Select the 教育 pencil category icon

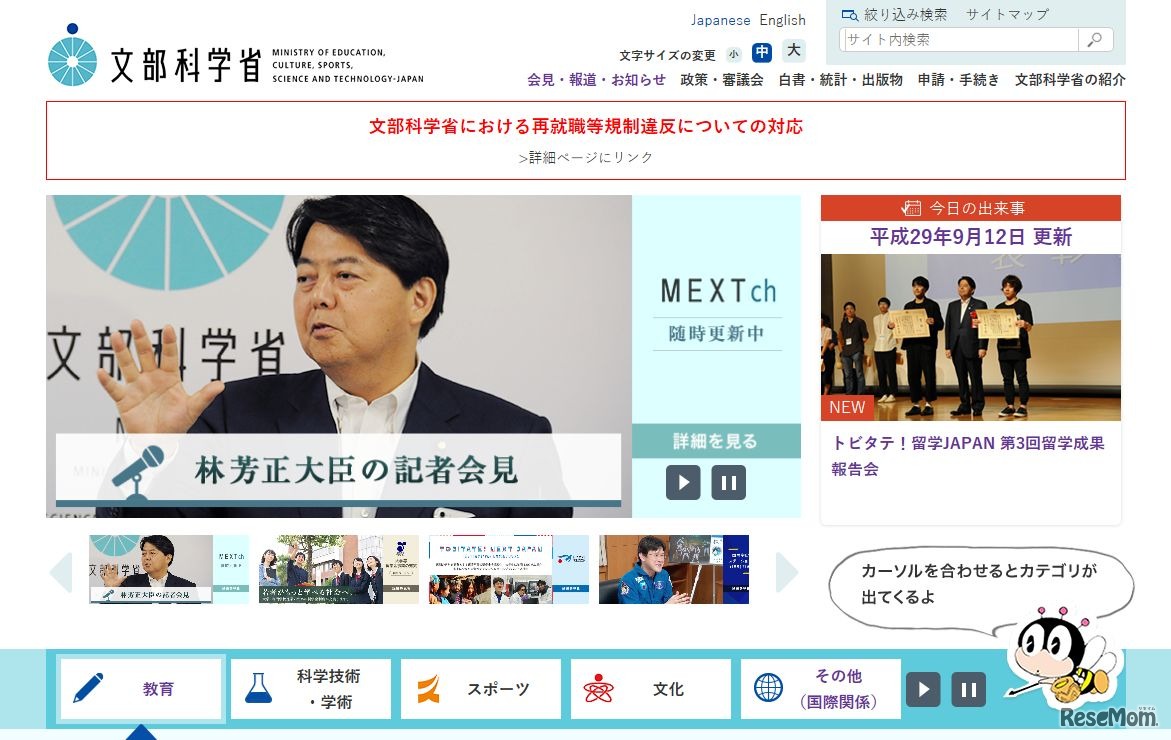(88, 688)
